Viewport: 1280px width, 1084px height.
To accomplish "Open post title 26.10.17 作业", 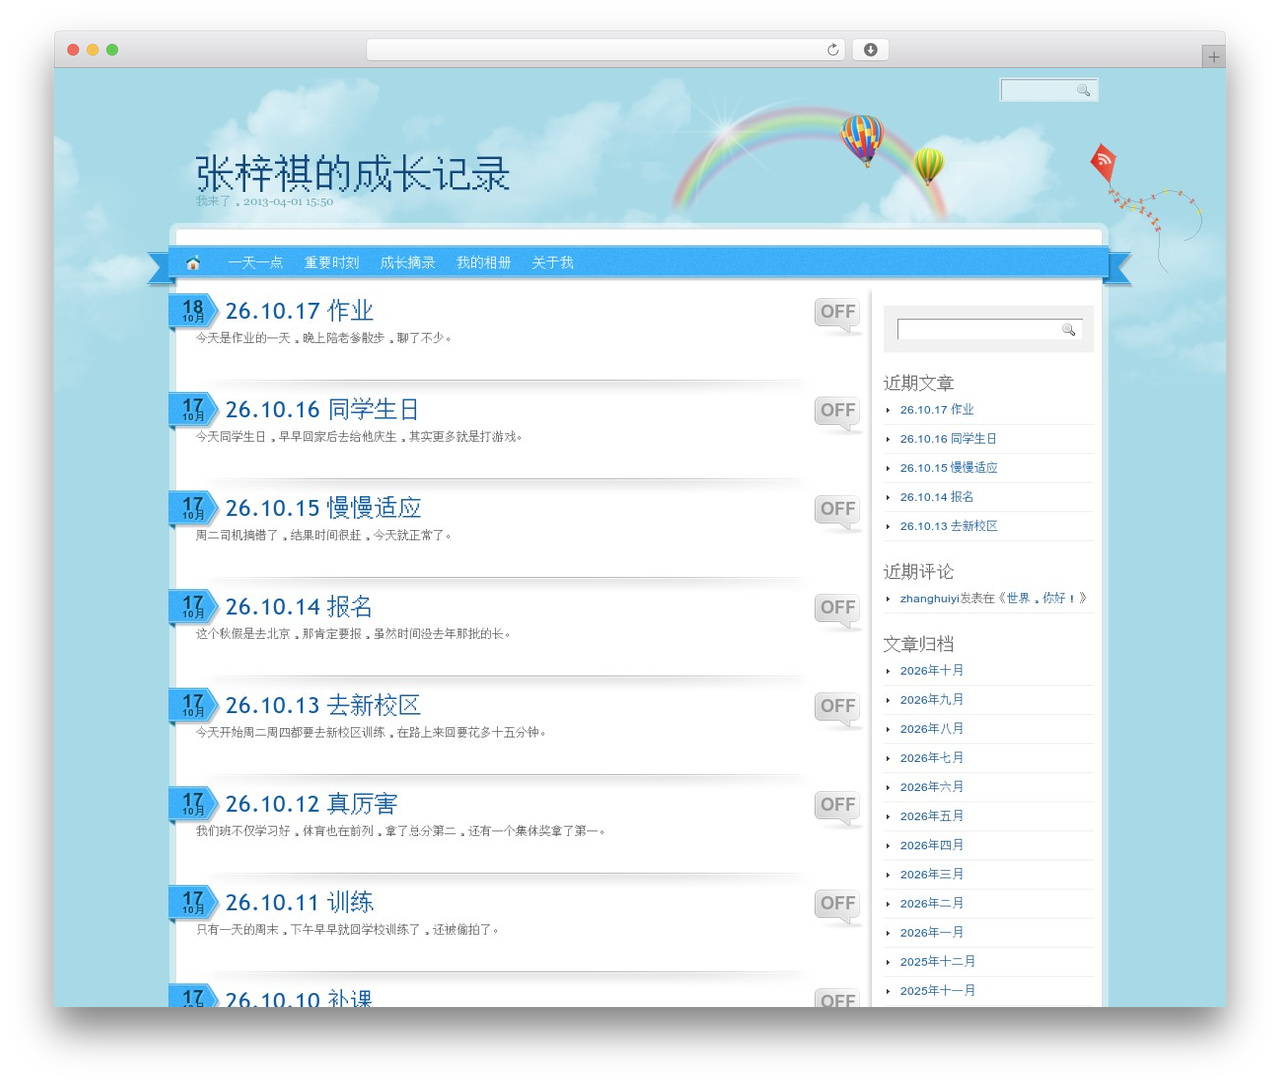I will [299, 311].
